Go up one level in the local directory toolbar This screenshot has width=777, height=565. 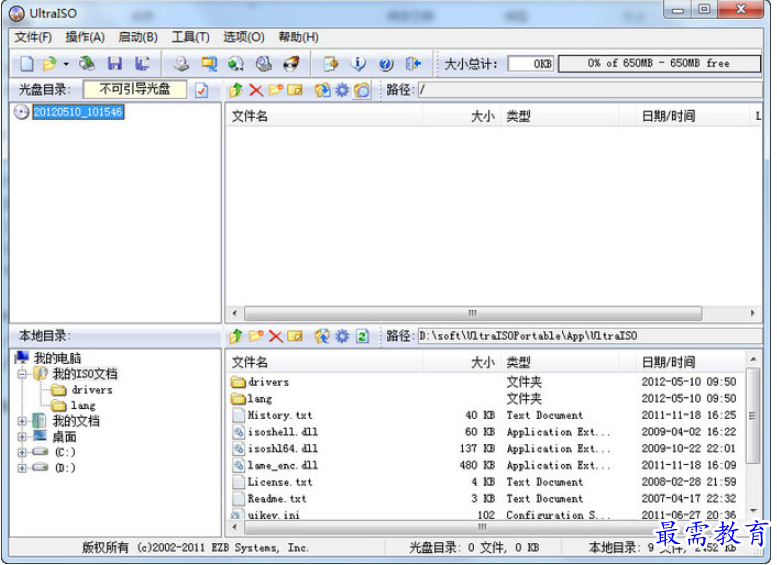(236, 336)
